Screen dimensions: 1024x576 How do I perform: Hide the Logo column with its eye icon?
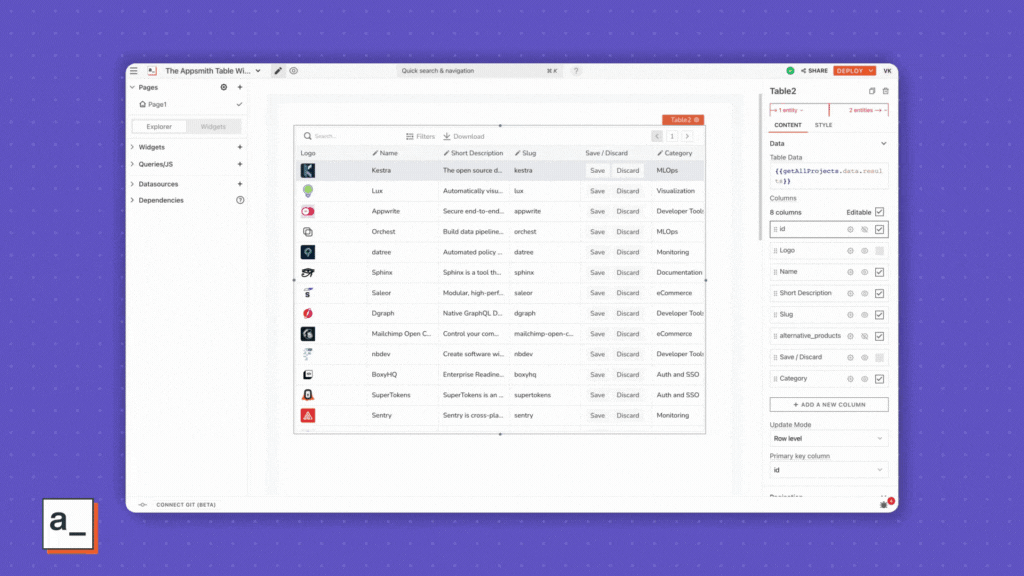865,251
